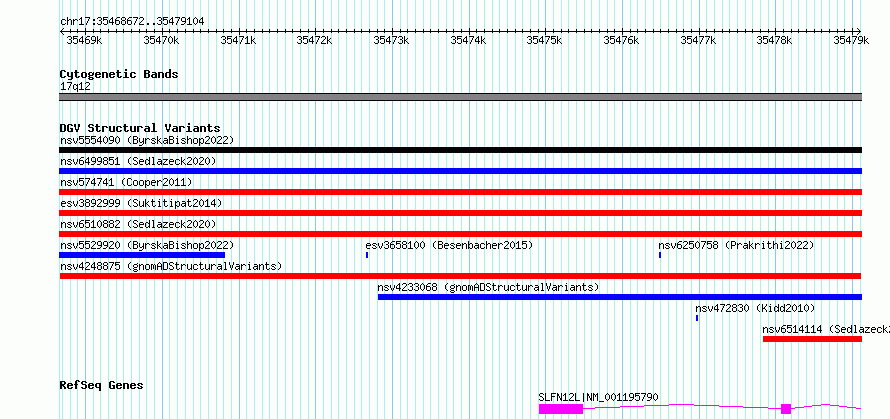Click the small second SLFN12L exon block
Viewport: 890px width, 419px height.
786,409
